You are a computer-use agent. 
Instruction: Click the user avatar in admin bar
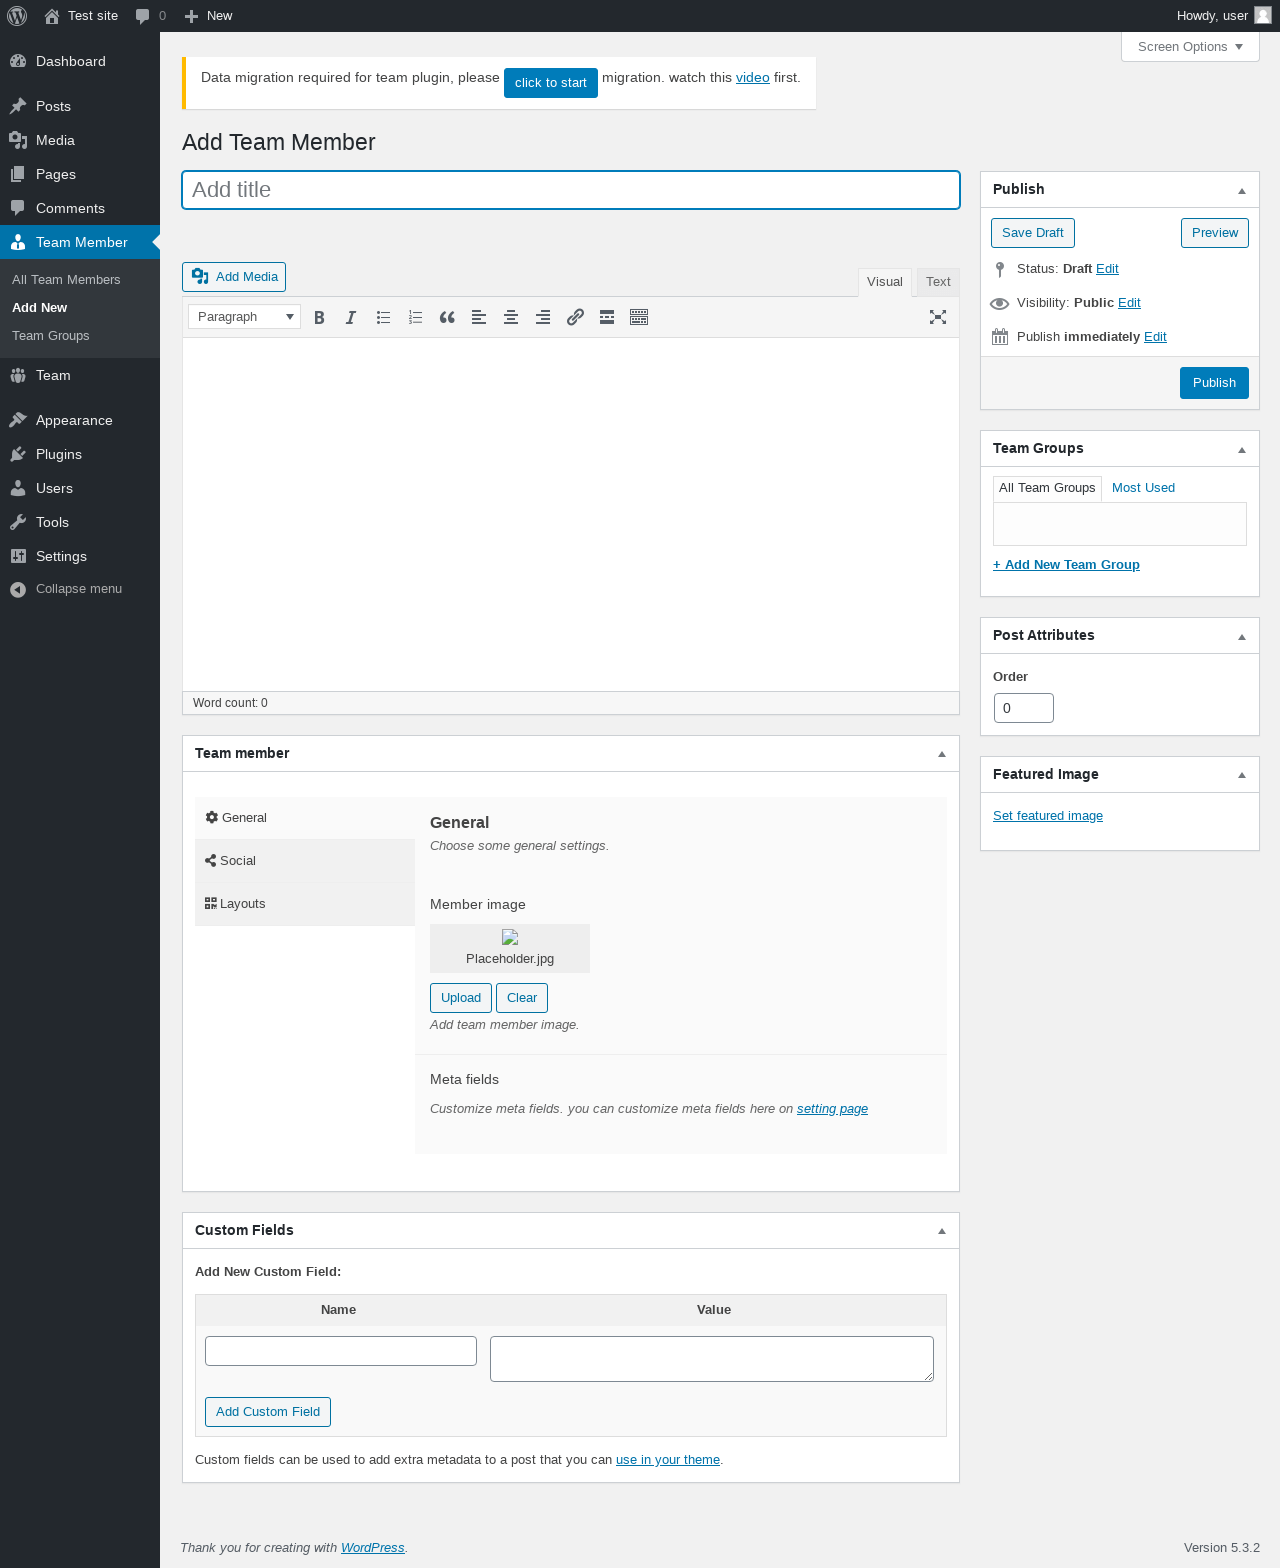click(x=1263, y=16)
